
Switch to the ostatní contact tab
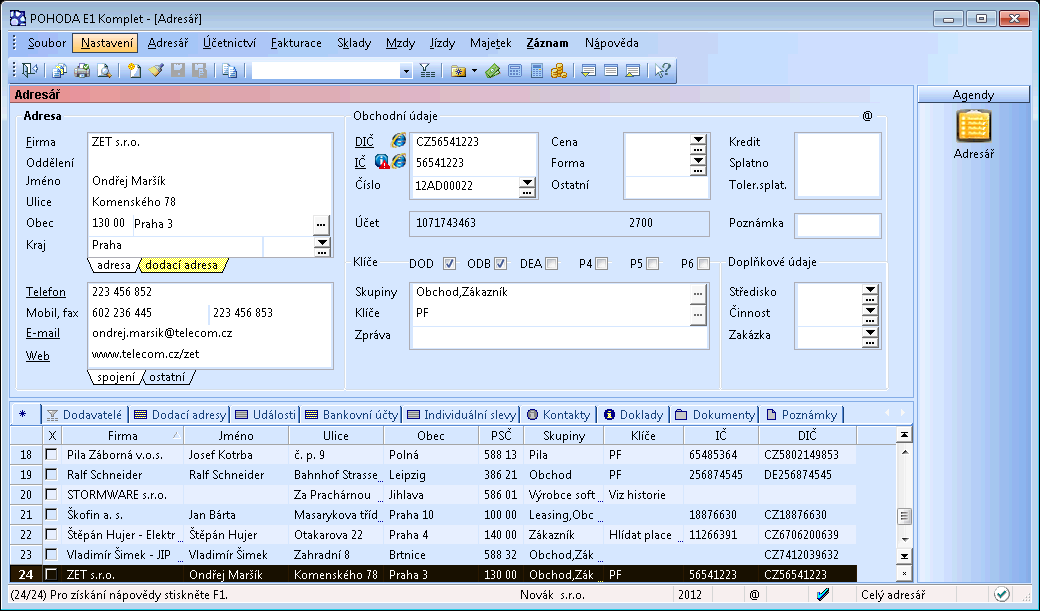[x=167, y=377]
